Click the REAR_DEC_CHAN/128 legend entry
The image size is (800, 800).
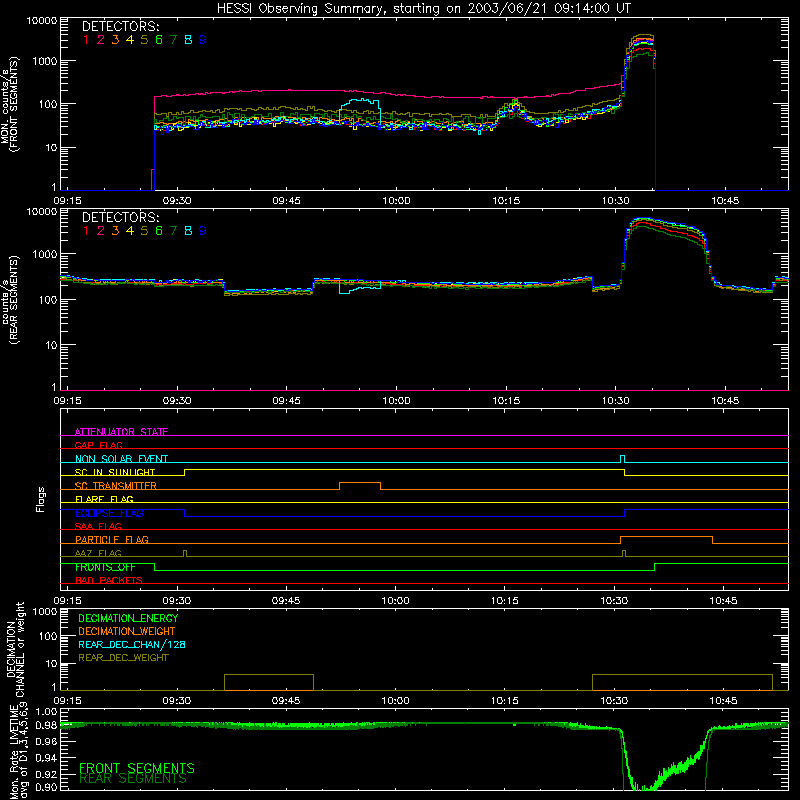132,644
